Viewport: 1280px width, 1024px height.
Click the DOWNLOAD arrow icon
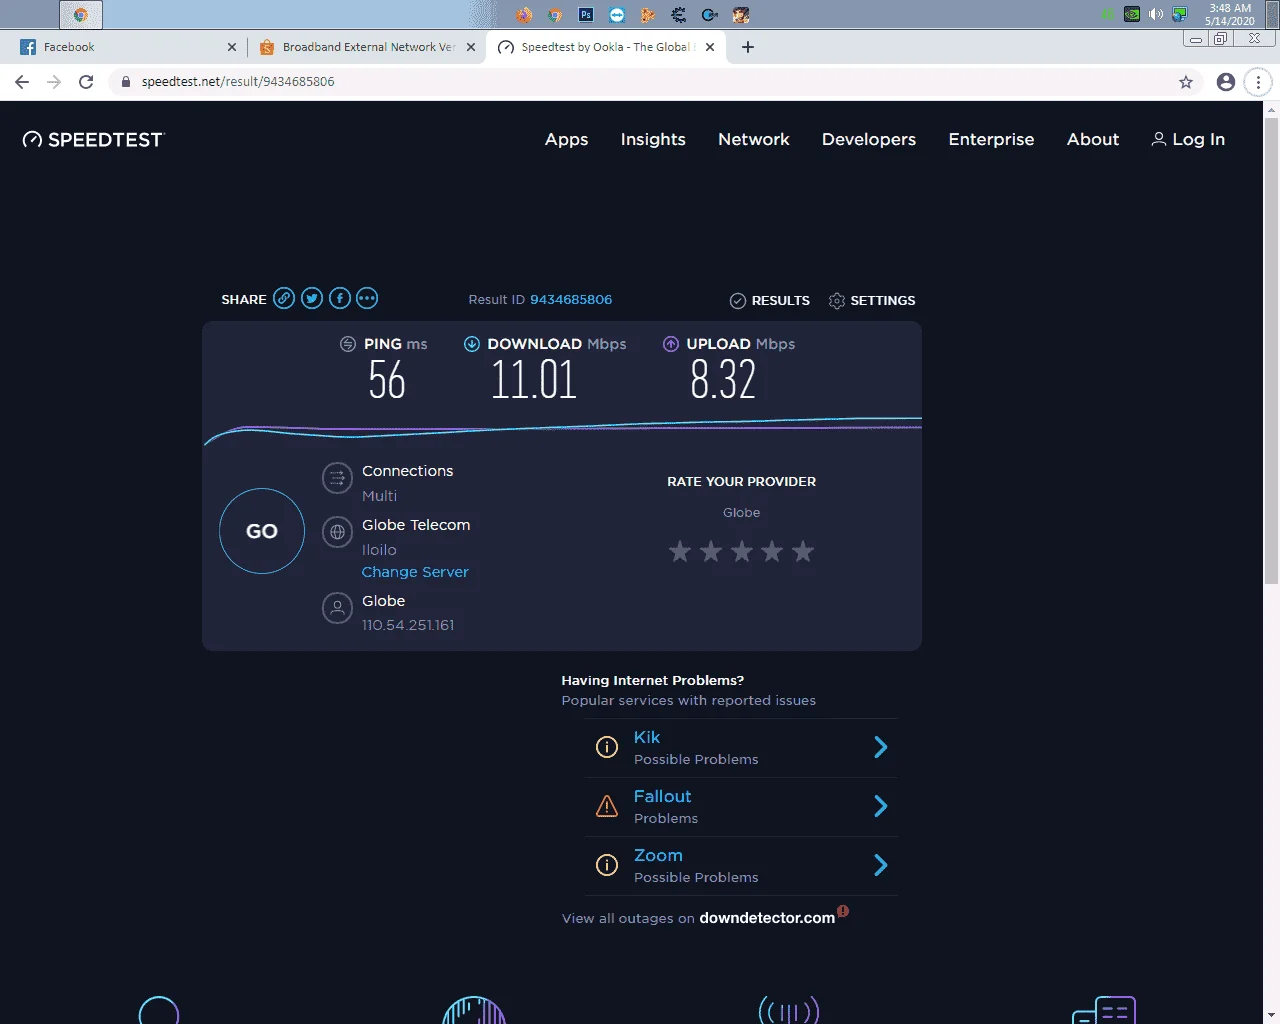point(472,344)
